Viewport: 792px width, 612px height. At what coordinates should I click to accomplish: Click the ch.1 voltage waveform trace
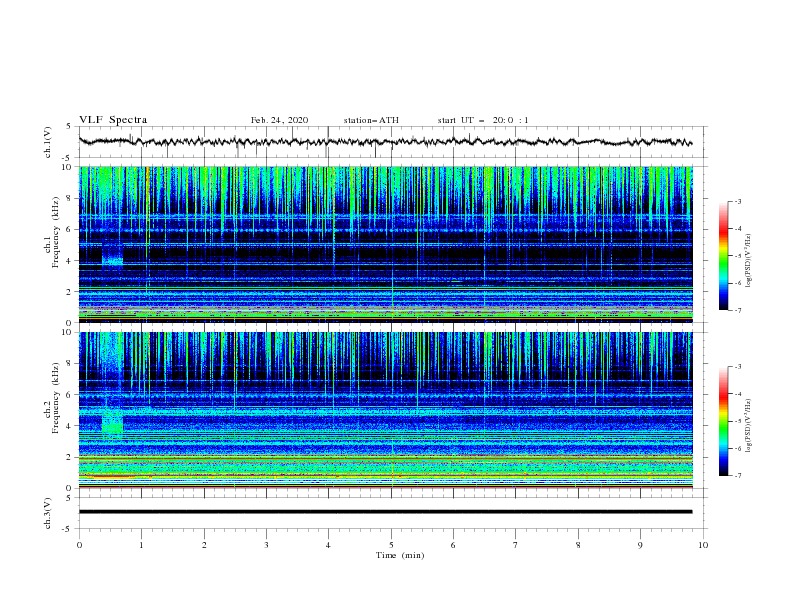385,142
